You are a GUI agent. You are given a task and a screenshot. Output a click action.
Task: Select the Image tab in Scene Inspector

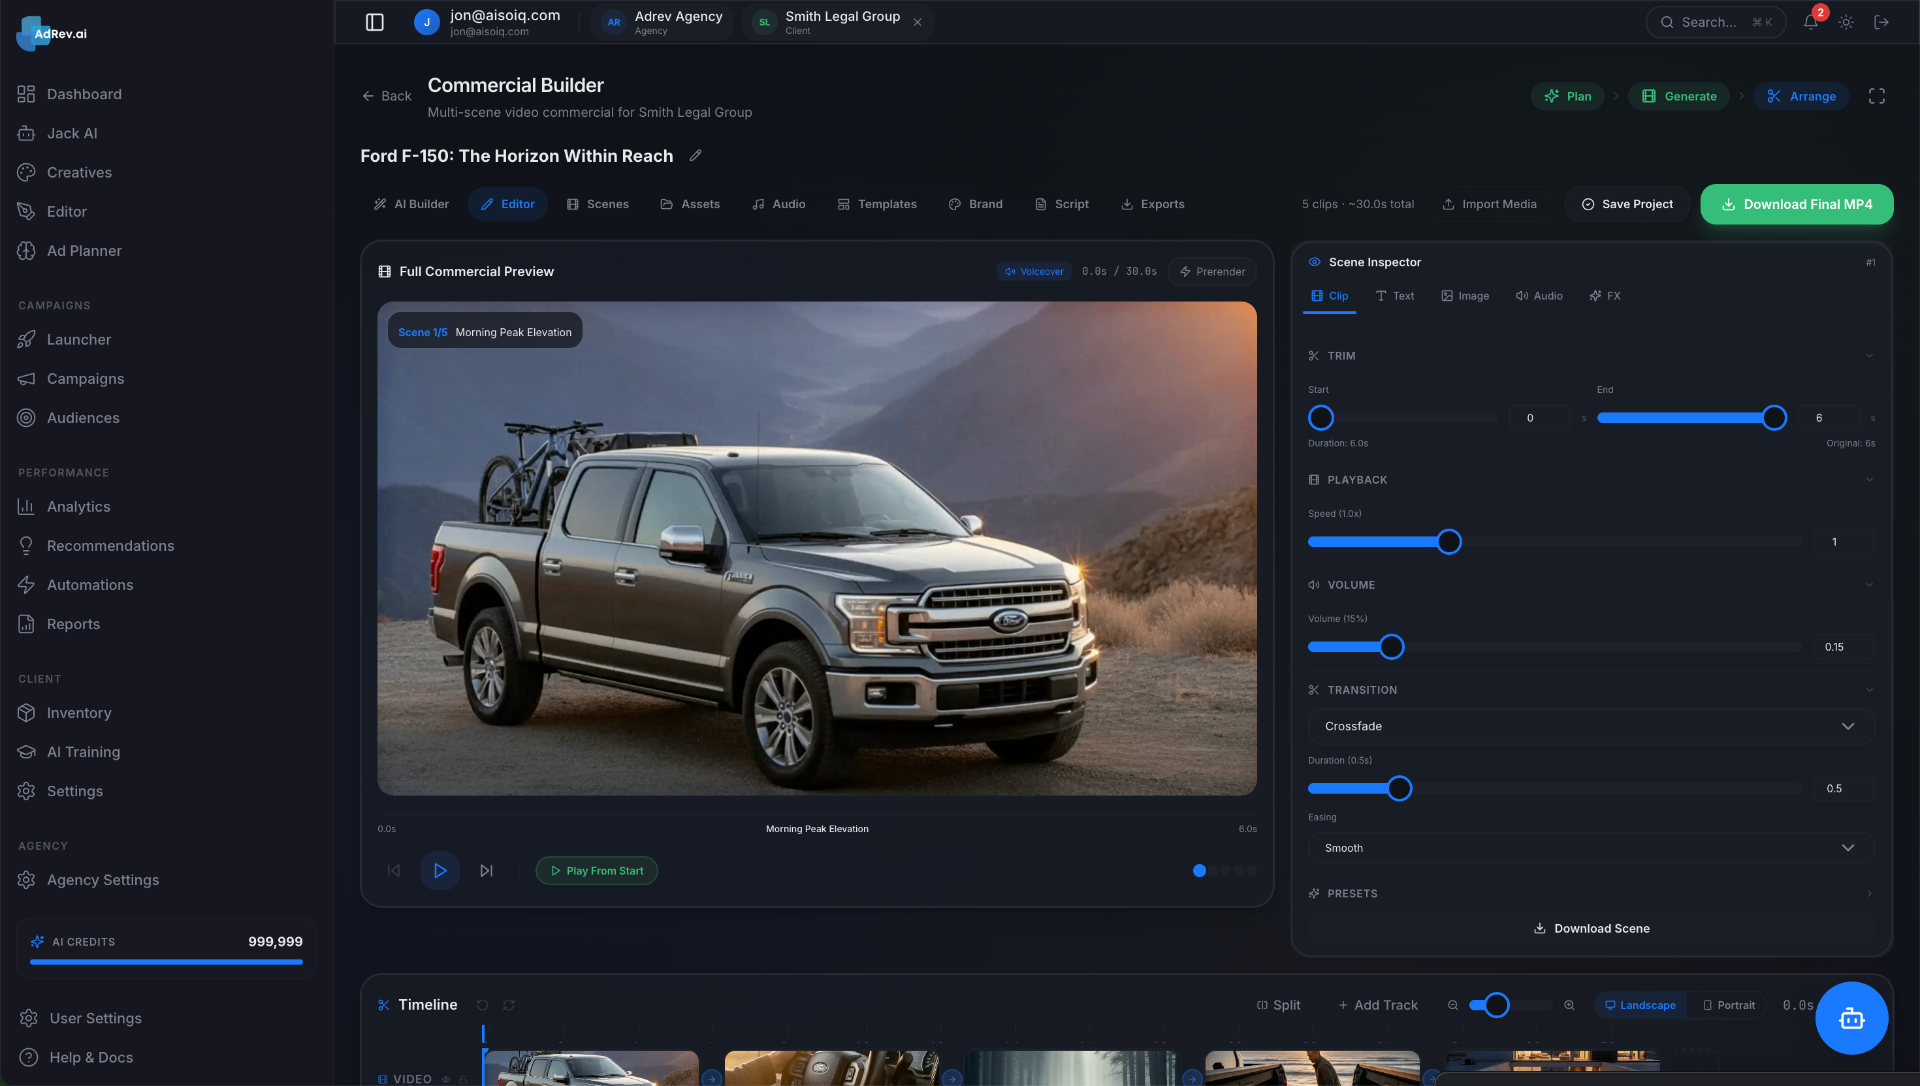tap(1465, 296)
